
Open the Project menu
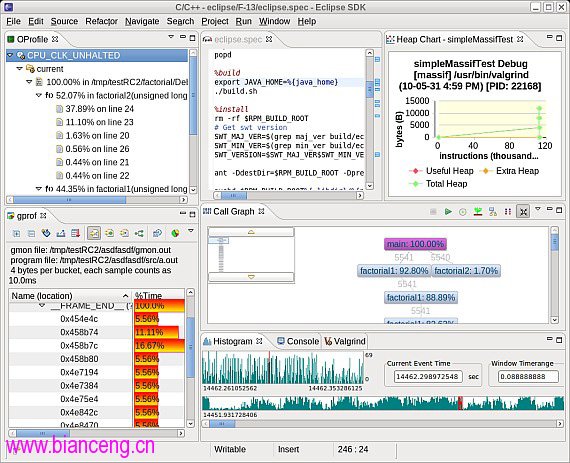point(215,21)
